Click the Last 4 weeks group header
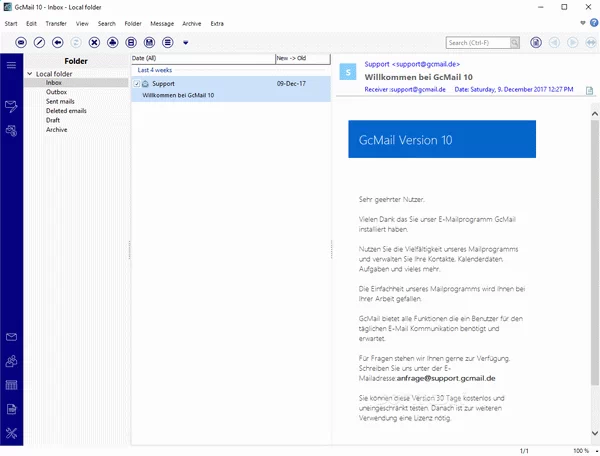This screenshot has height=456, width=600. (x=155, y=70)
